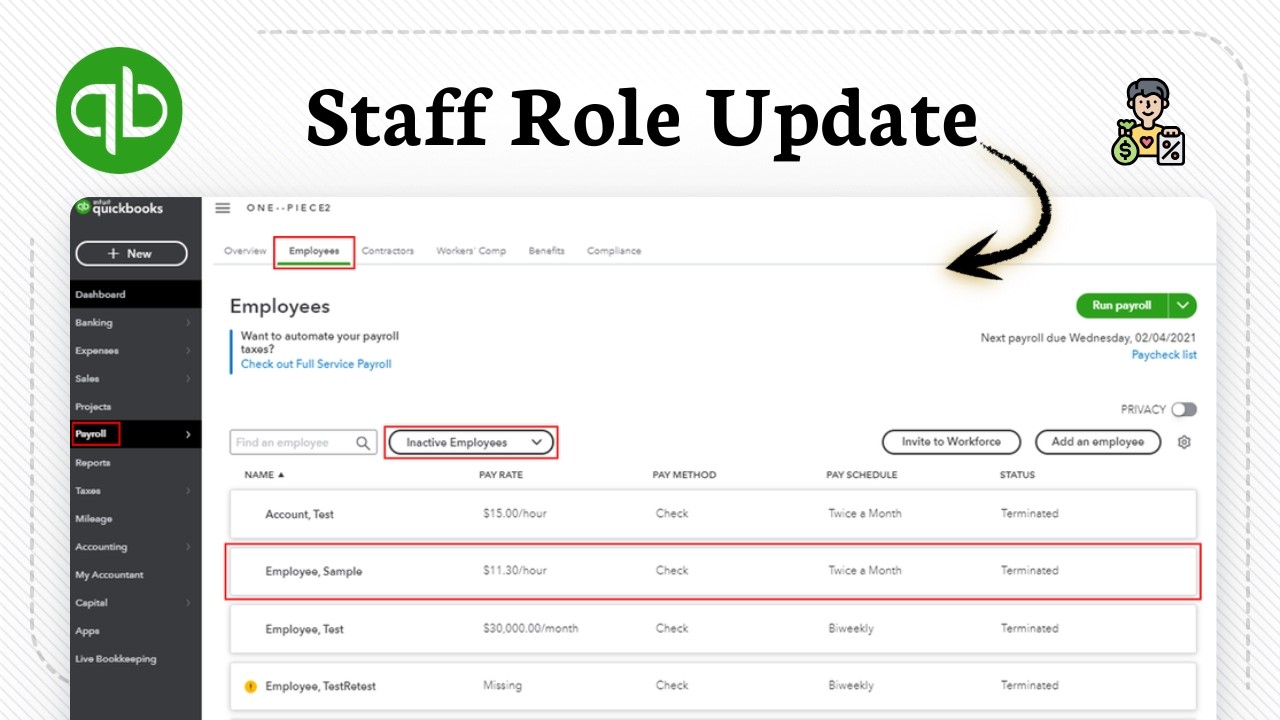Screen dimensions: 1280x720
Task: Open the Employee, Sample employee row
Action: point(713,571)
